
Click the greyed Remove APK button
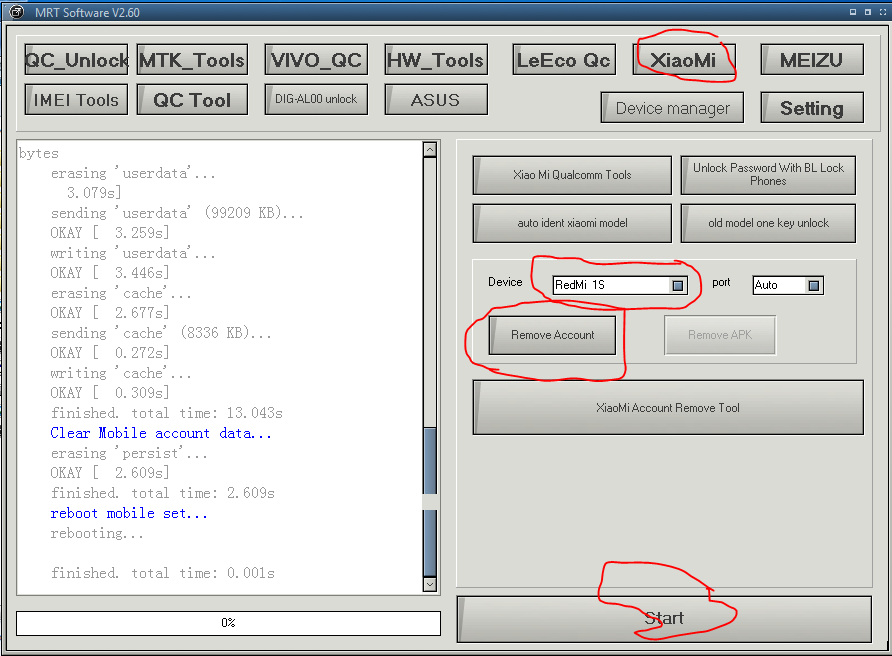(720, 335)
